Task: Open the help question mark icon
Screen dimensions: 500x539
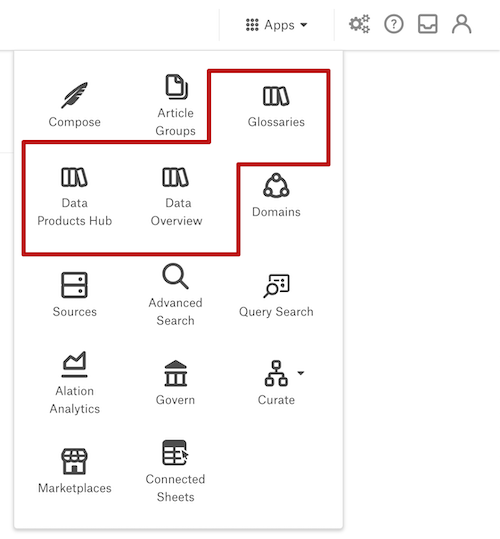Action: (x=393, y=24)
